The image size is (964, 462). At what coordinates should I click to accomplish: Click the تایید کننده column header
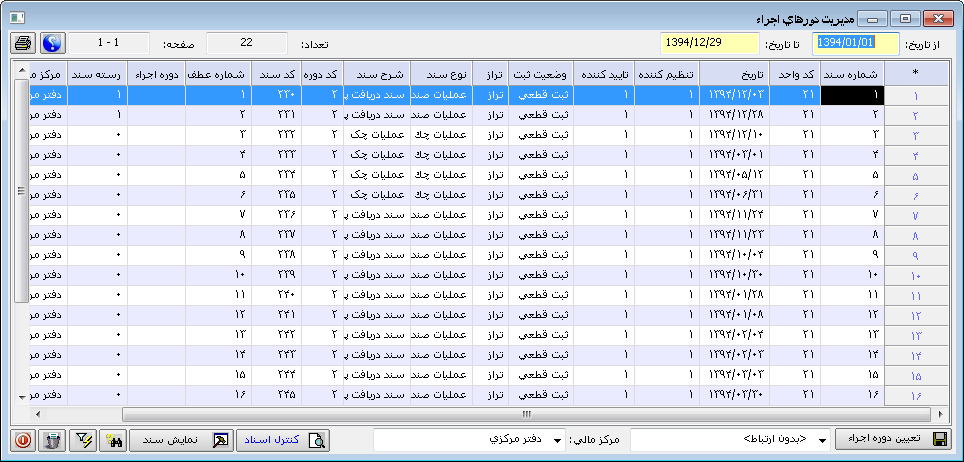[x=603, y=73]
